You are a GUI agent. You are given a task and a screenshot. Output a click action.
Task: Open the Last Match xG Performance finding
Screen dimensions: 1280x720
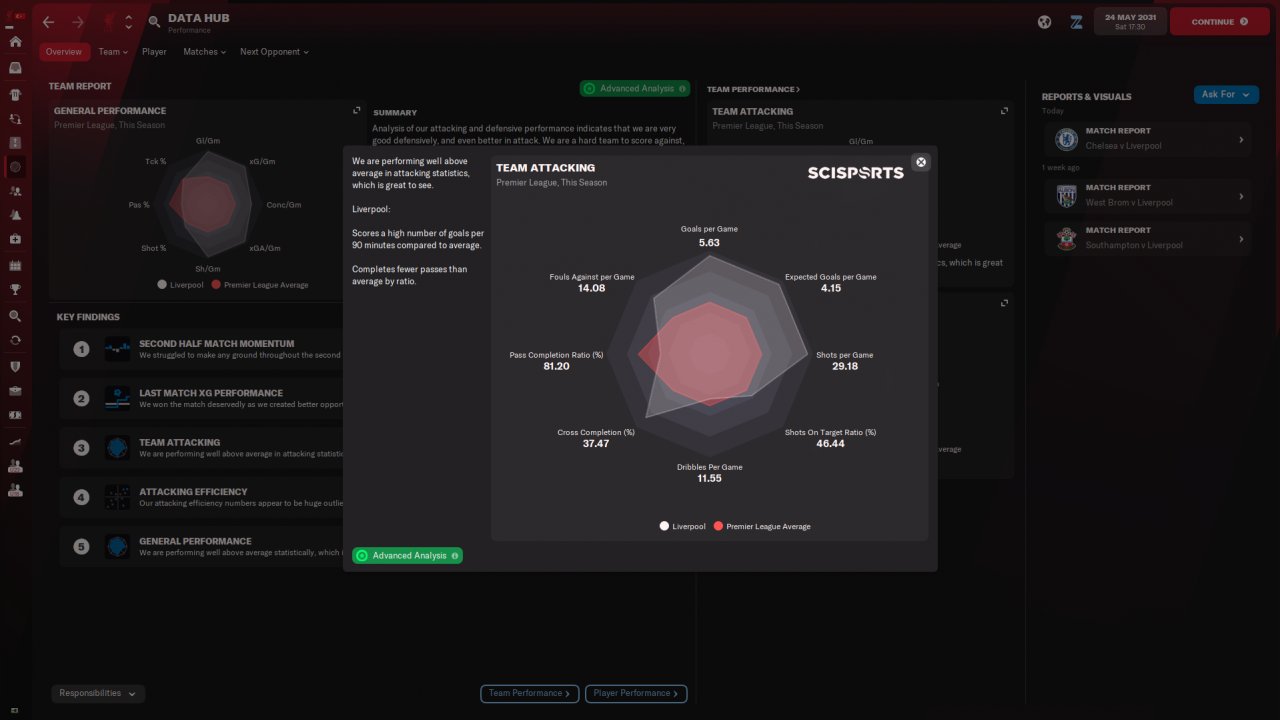(200, 399)
